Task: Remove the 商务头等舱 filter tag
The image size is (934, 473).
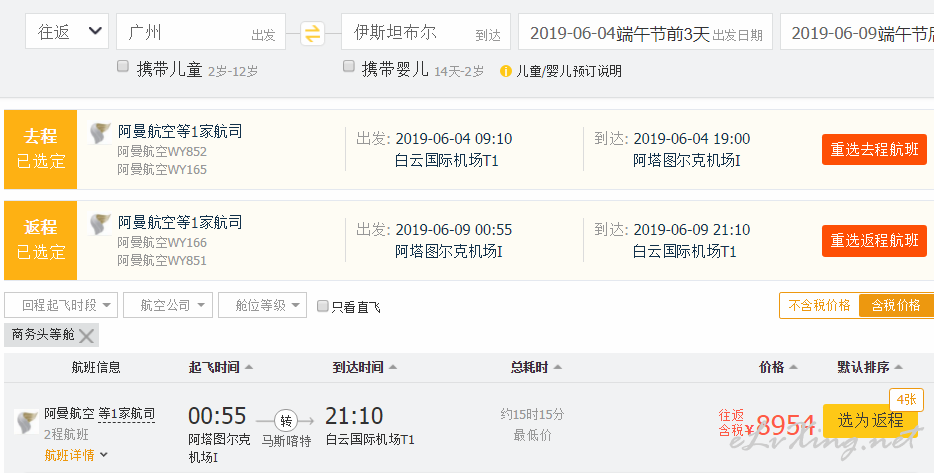Action: click(x=87, y=335)
